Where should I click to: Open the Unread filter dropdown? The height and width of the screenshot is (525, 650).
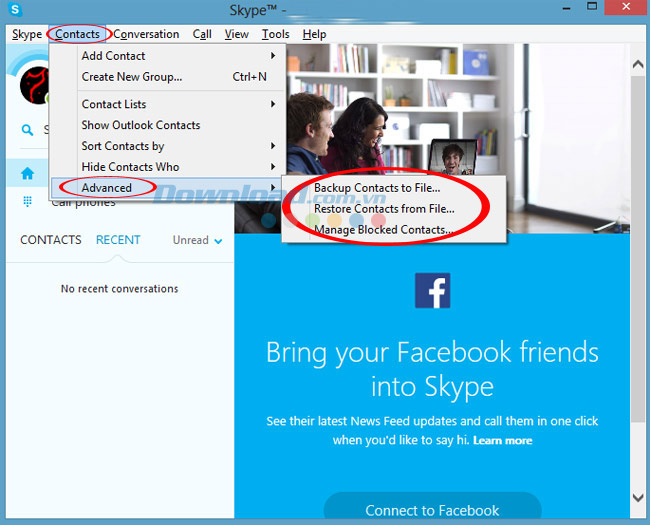[197, 240]
